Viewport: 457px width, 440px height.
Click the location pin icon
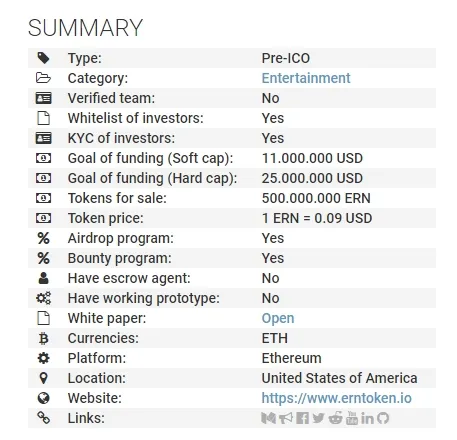pyautogui.click(x=43, y=378)
